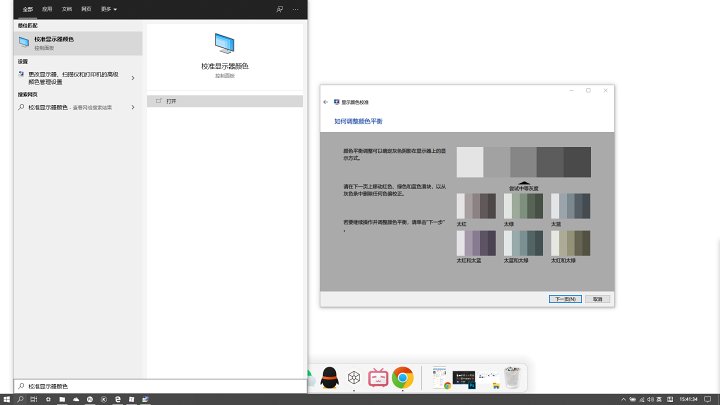Open the Recycle Bin in the dock
The width and height of the screenshot is (720, 405).
(x=512, y=377)
